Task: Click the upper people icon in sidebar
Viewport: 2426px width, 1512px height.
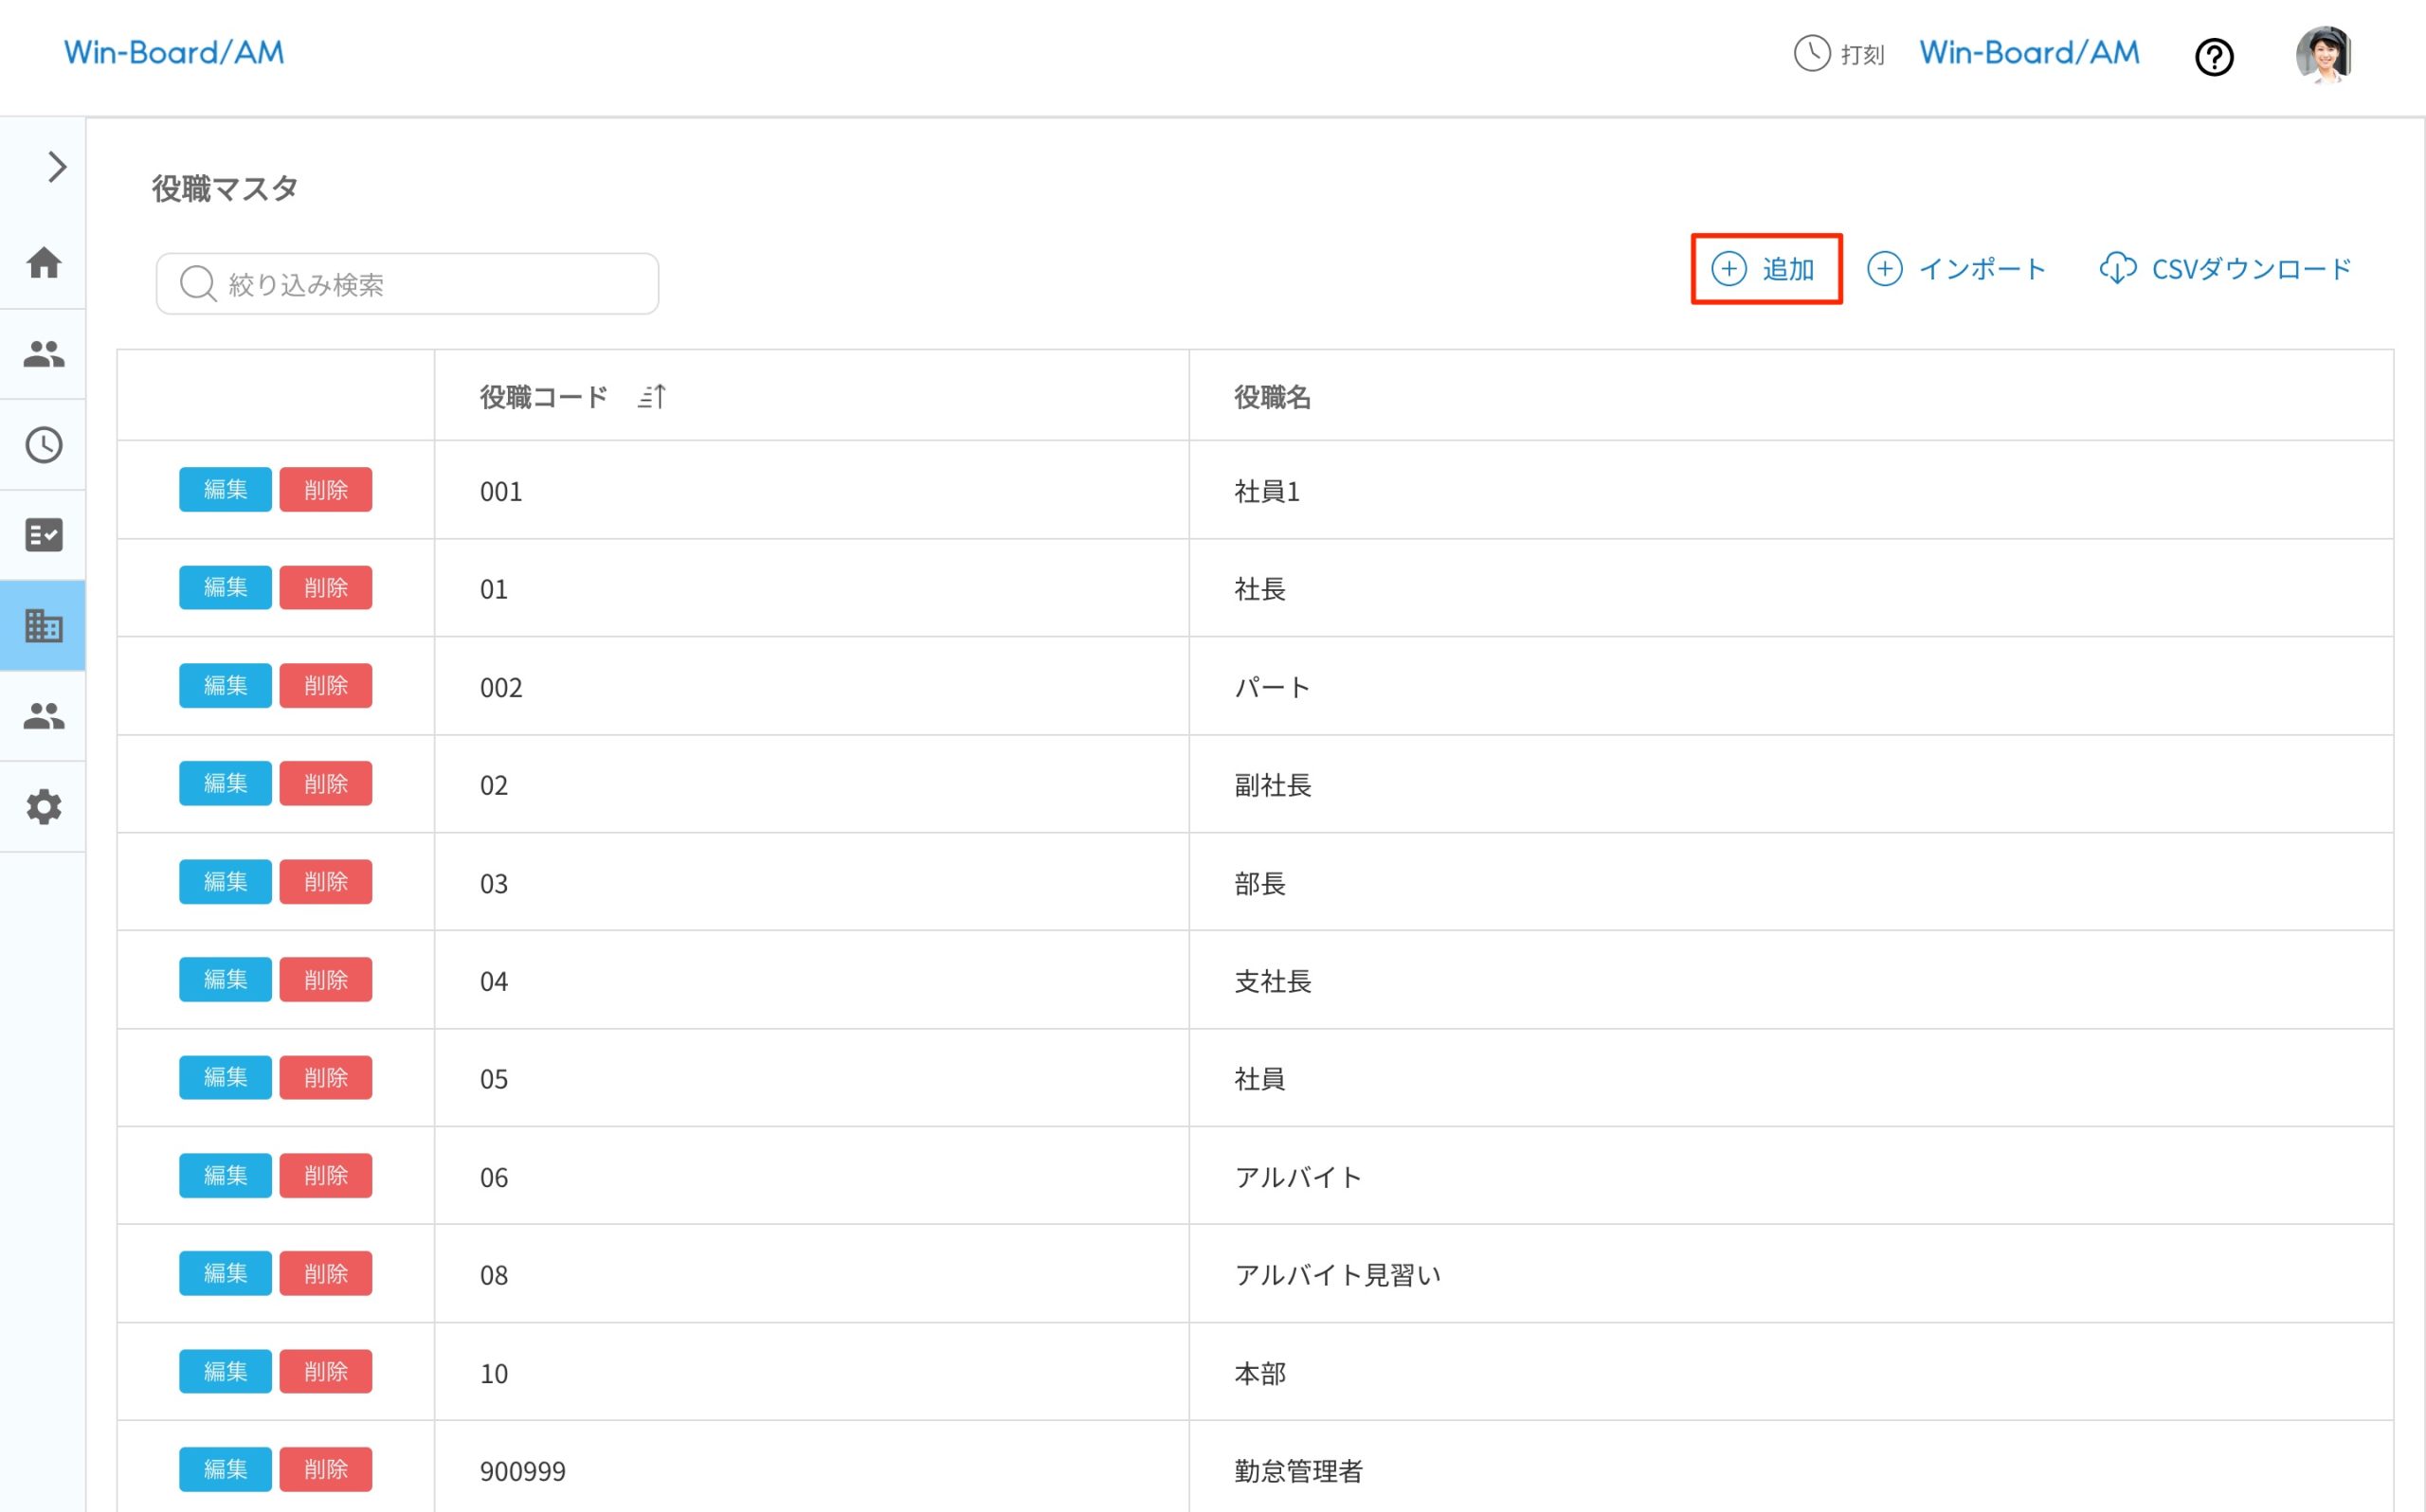Action: 44,354
